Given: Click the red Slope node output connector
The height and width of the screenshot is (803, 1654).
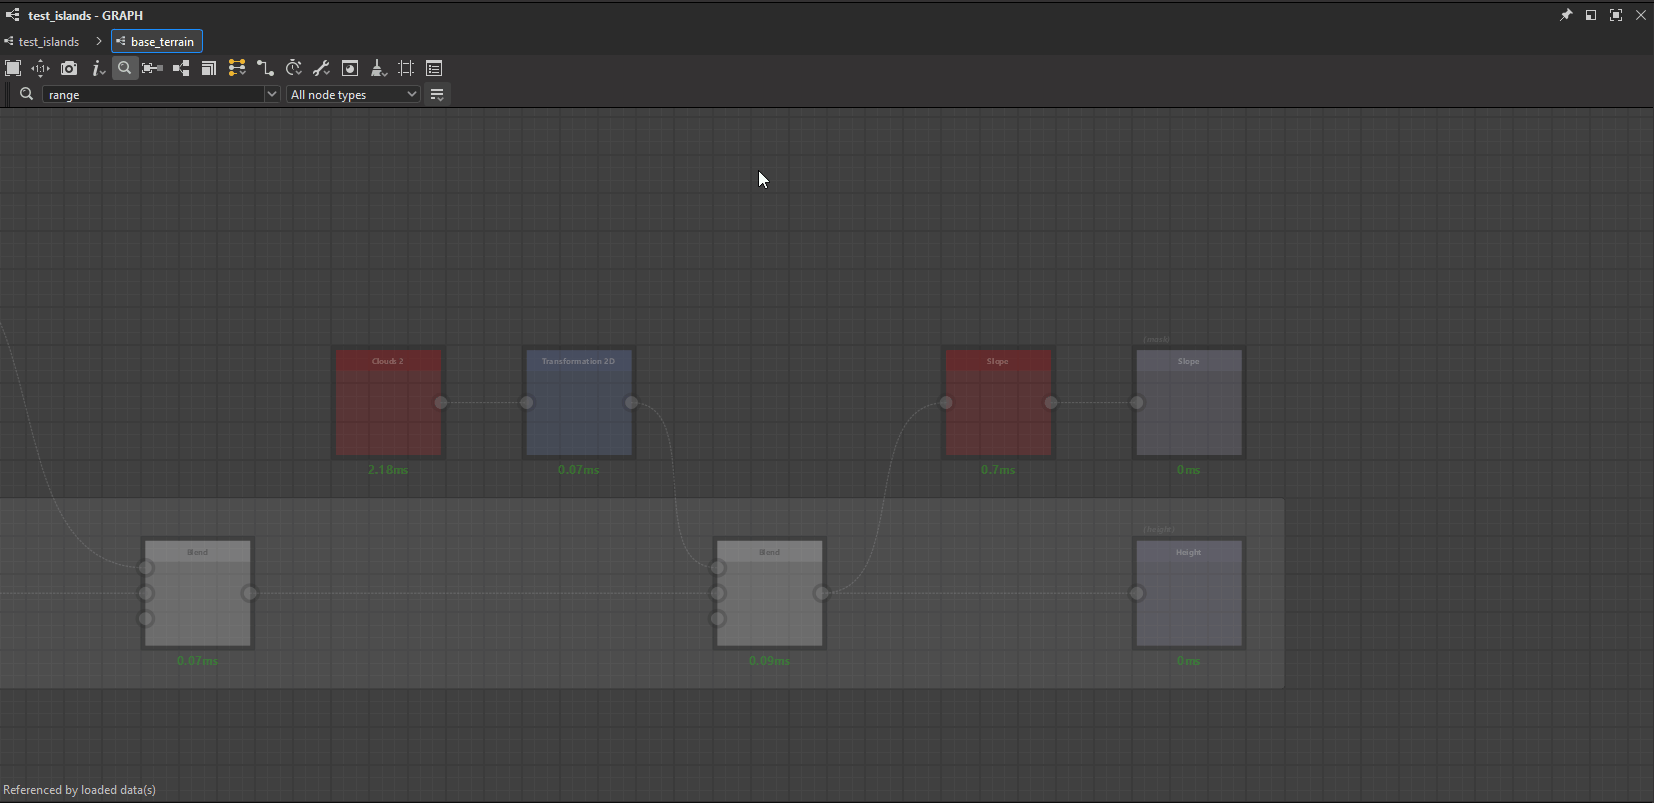Looking at the screenshot, I should (x=1051, y=403).
